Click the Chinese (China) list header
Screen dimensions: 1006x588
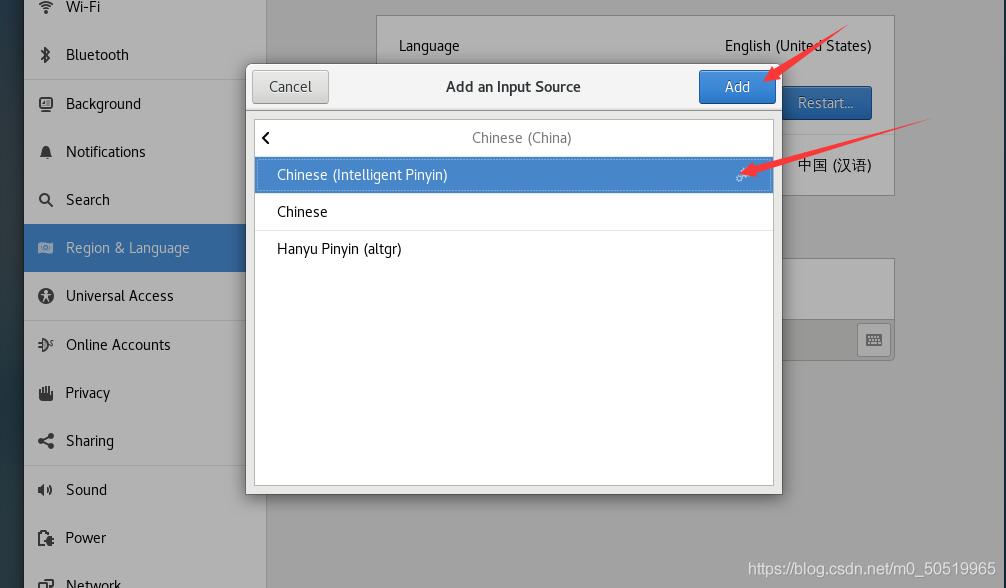click(522, 138)
